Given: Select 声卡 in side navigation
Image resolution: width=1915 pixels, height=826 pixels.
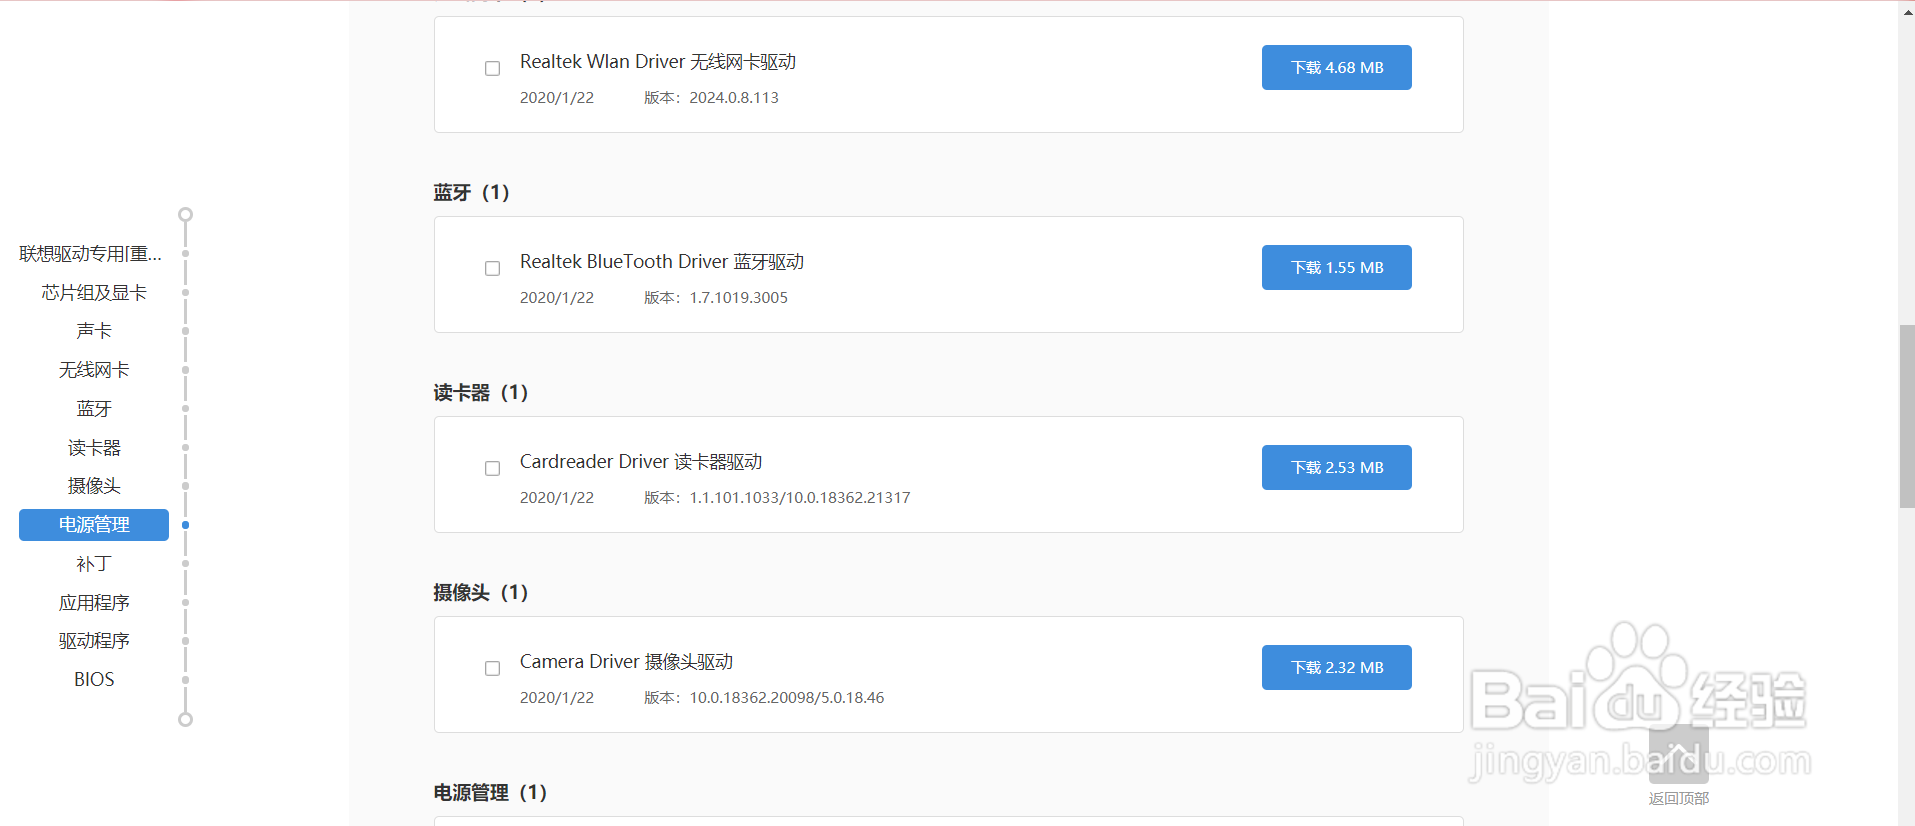Looking at the screenshot, I should [x=94, y=331].
